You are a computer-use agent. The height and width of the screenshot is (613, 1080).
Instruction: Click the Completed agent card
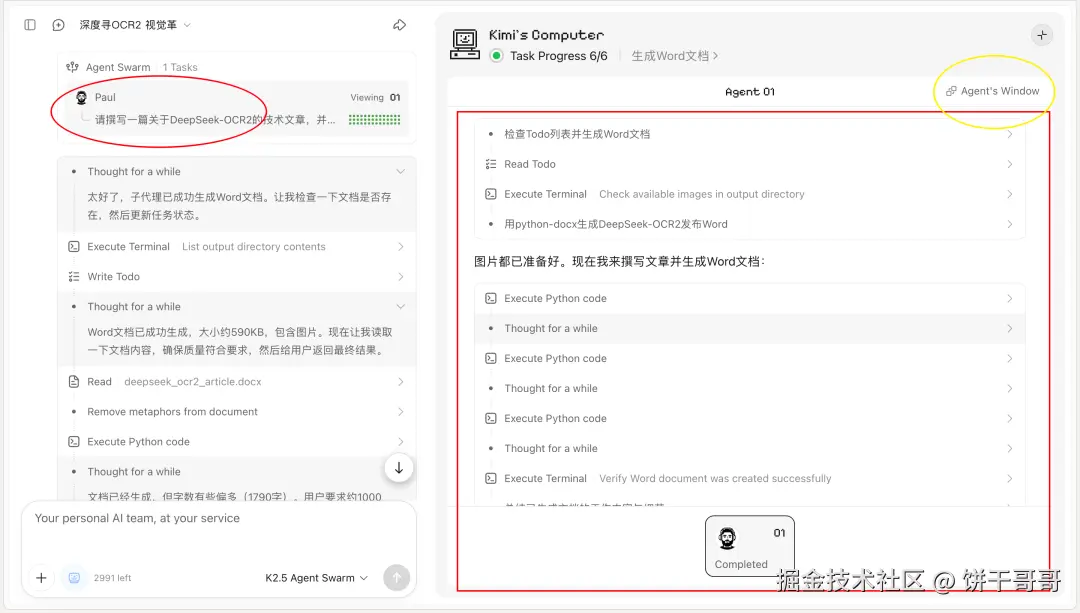click(x=749, y=546)
